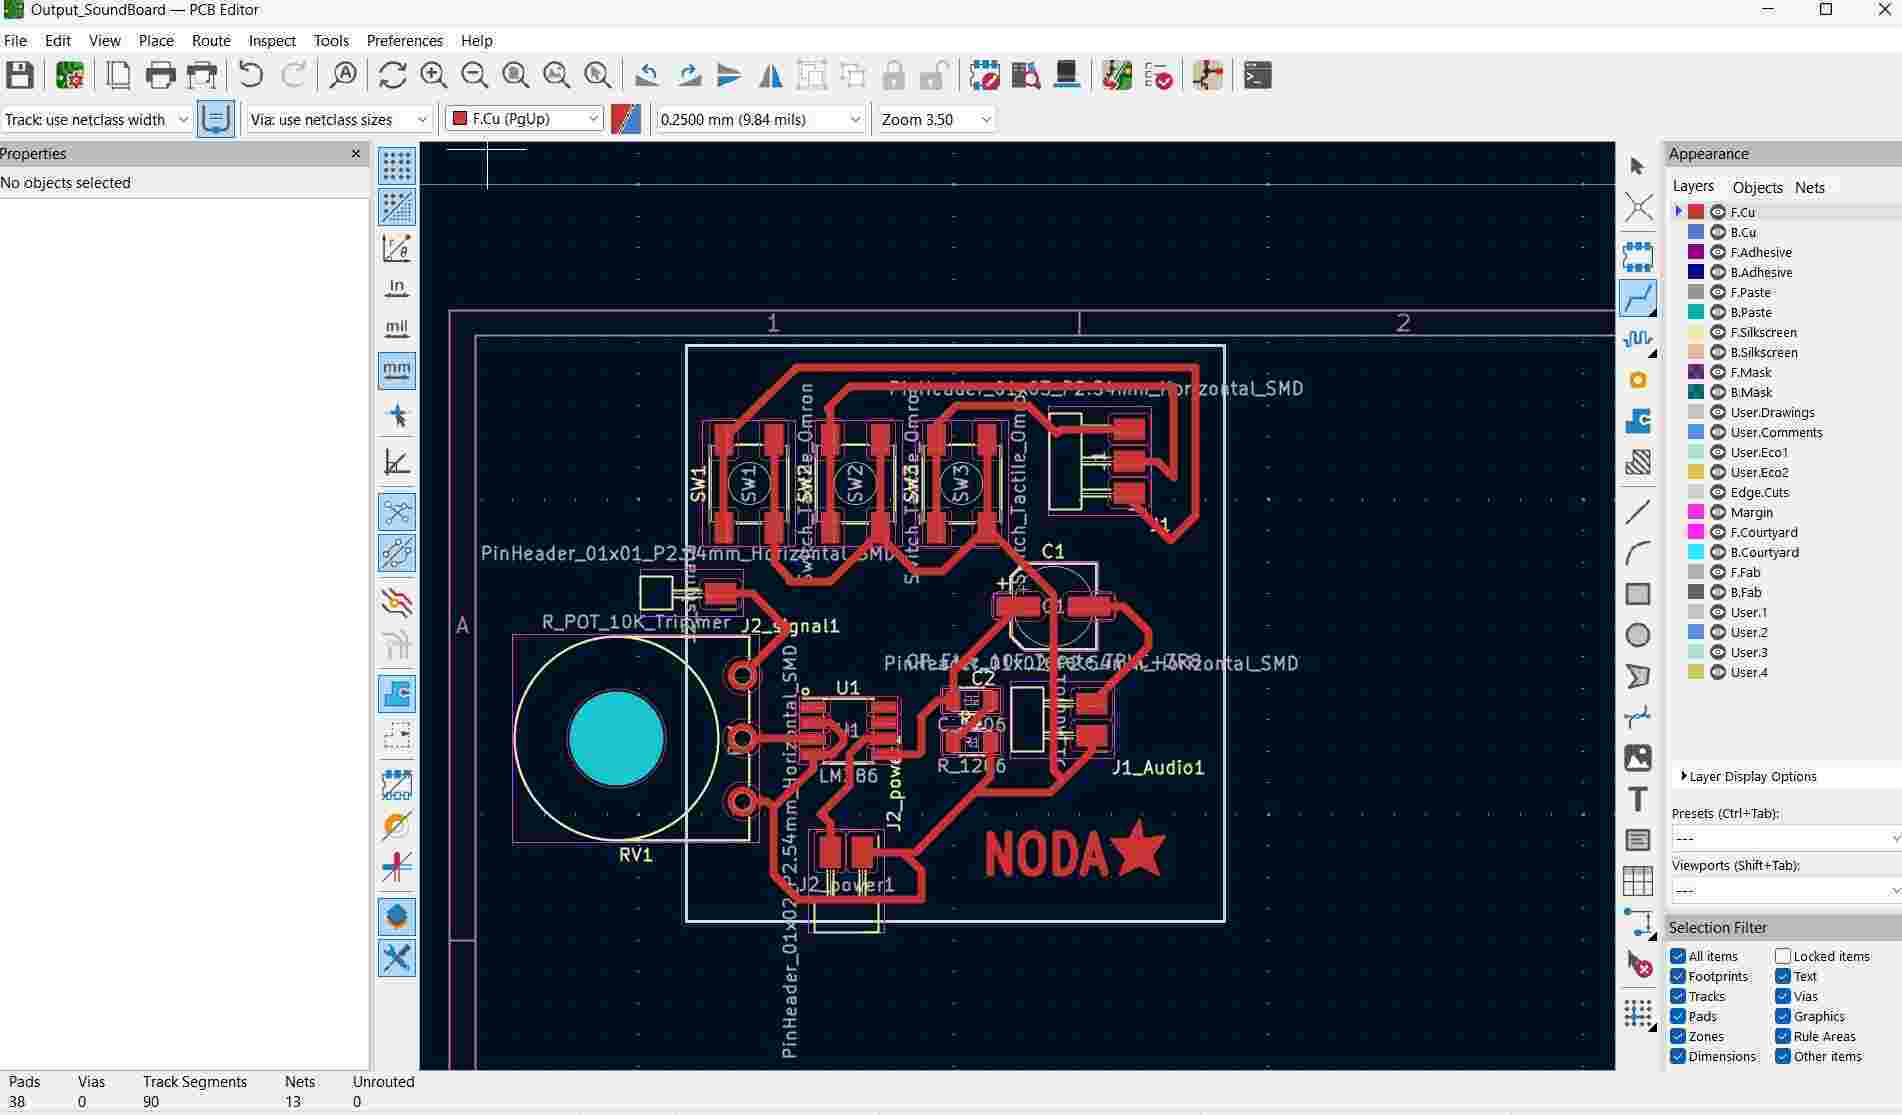Image resolution: width=1902 pixels, height=1115 pixels.
Task: Hide the B.Cu layer
Action: point(1718,232)
